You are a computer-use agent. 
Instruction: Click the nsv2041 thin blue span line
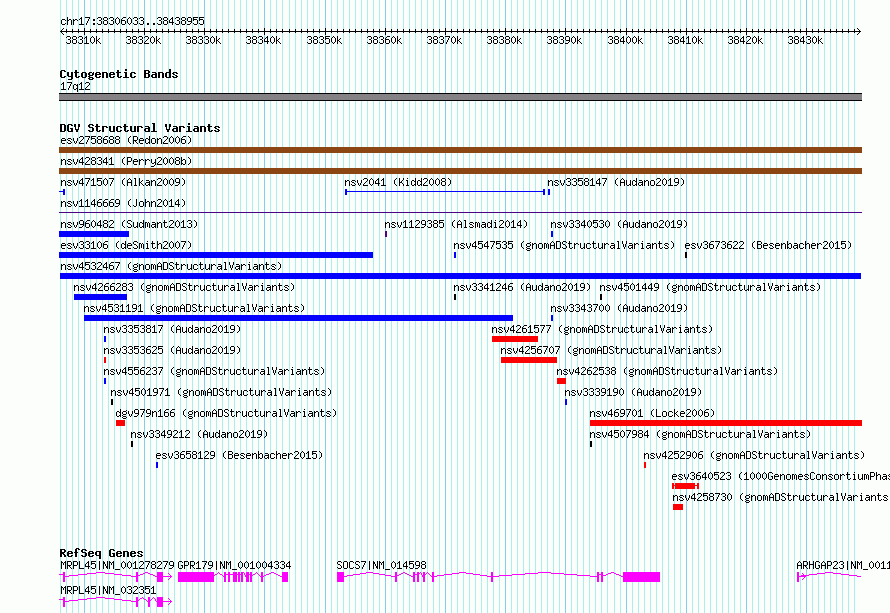[445, 192]
